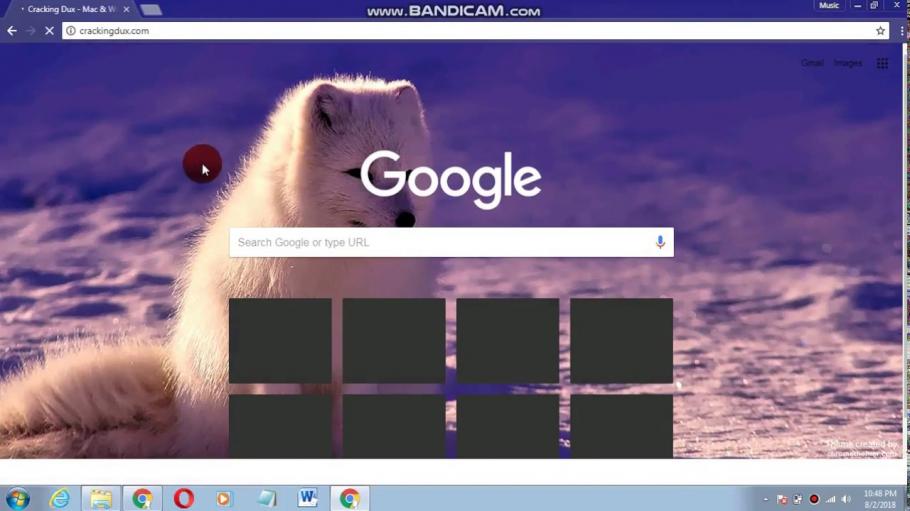Screen dimensions: 910x511
Task: Open the fourth thumbnail in the bottom row
Action: (622, 426)
